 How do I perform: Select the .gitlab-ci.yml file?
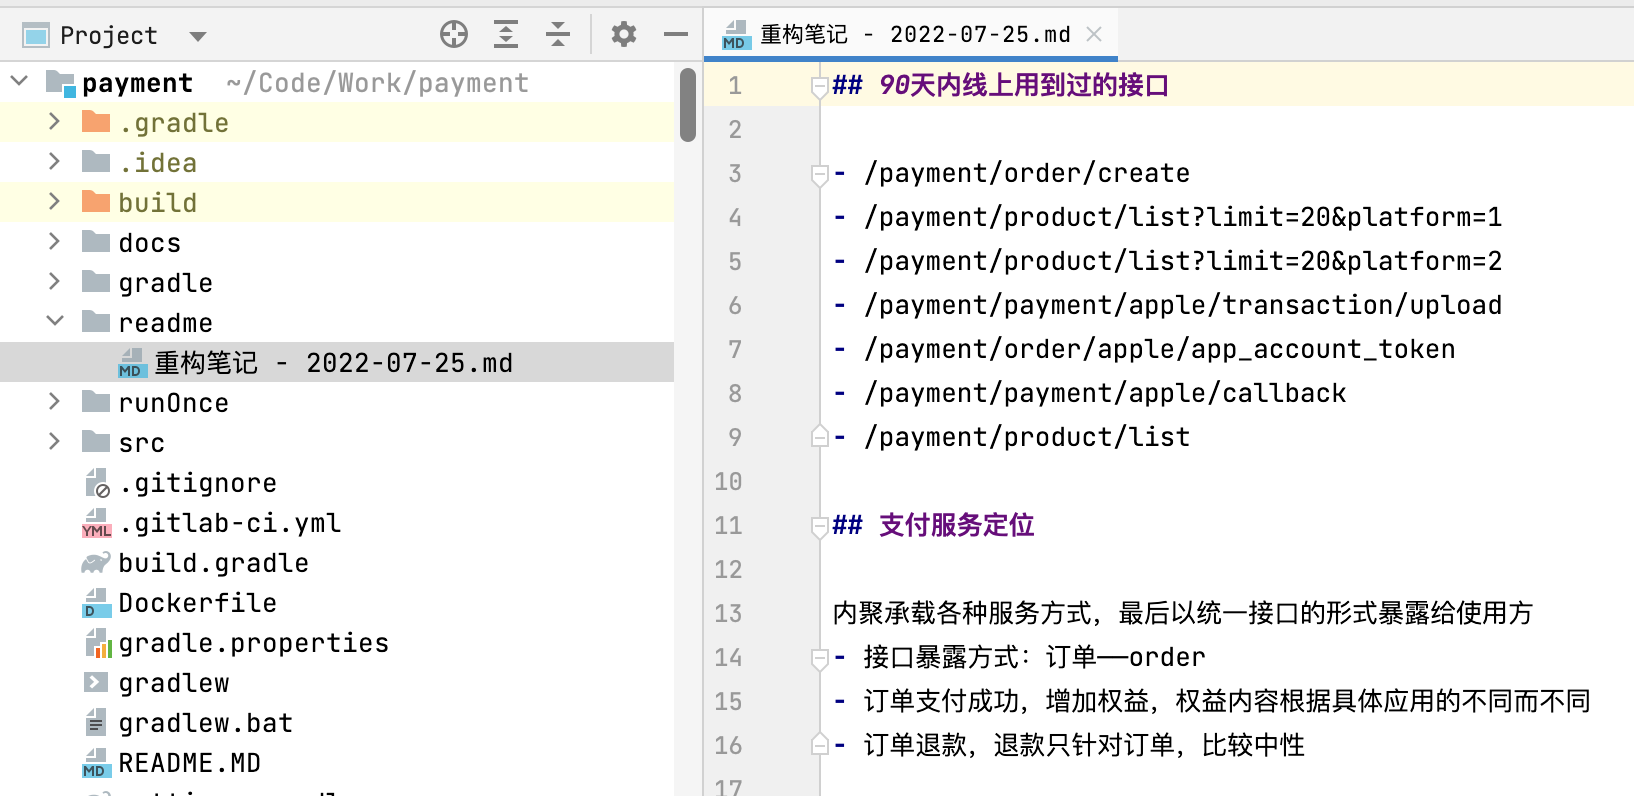point(229,523)
